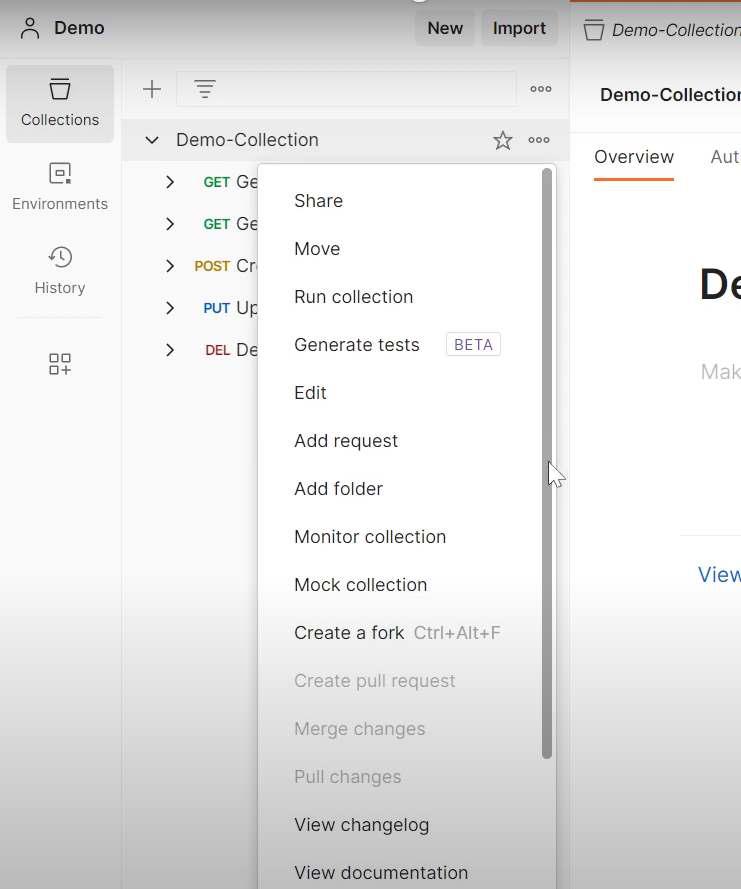
Task: Expand the second GET request row
Action: pyautogui.click(x=170, y=224)
